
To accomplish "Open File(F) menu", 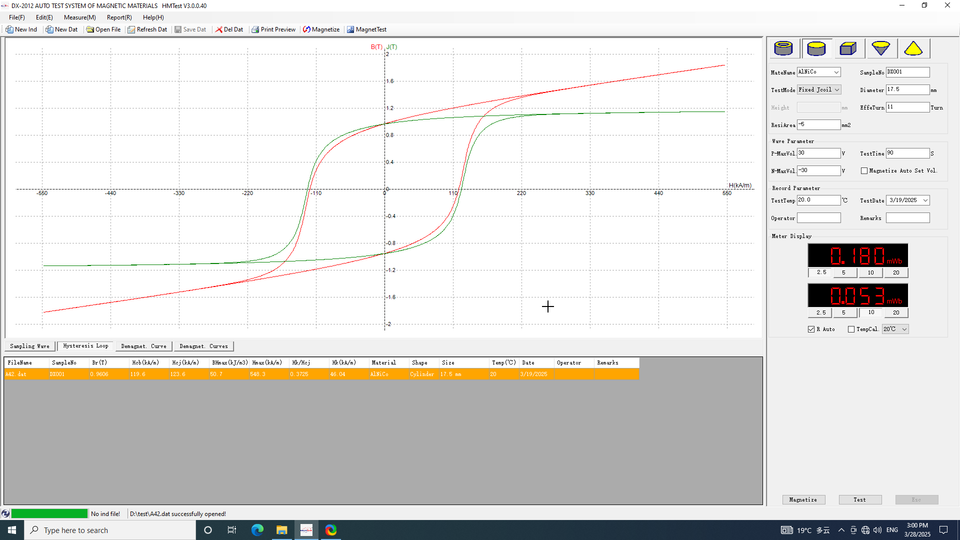I will pyautogui.click(x=17, y=17).
